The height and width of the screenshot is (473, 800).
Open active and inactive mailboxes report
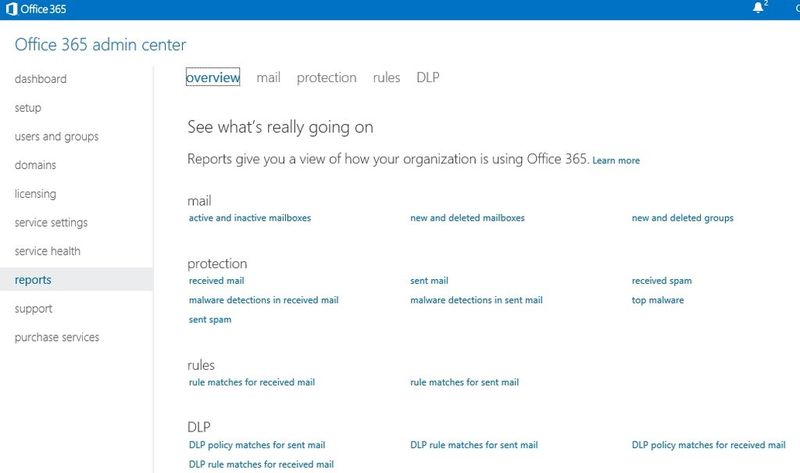click(250, 218)
